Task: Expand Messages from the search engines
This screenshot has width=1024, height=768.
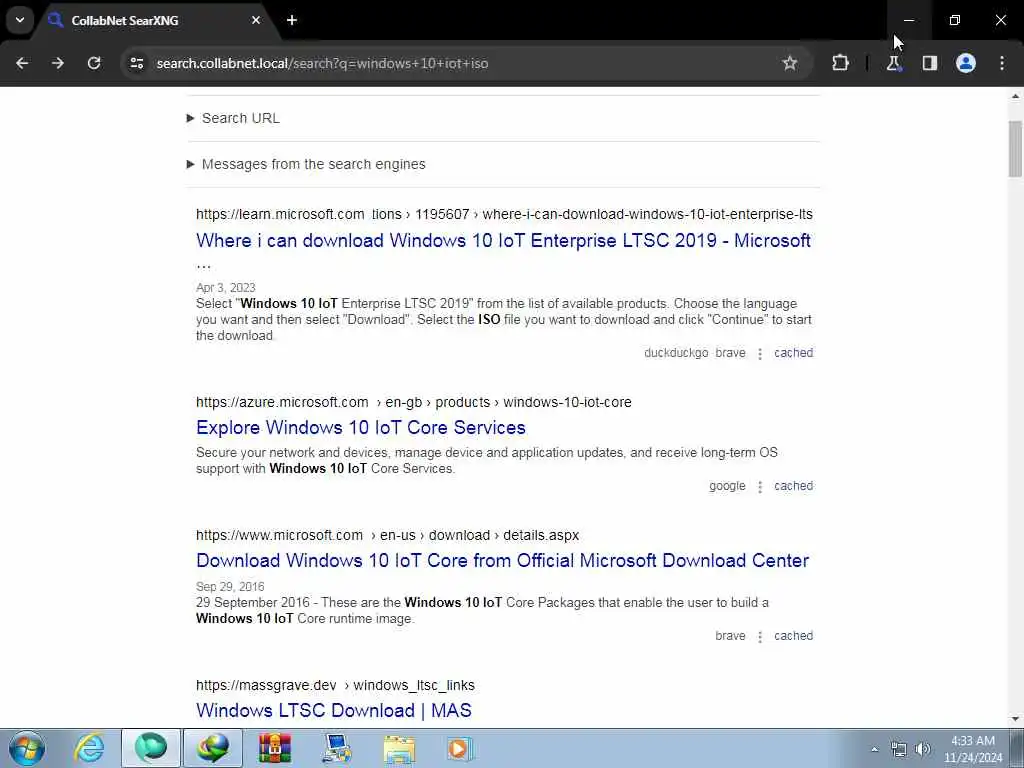Action: pyautogui.click(x=306, y=164)
